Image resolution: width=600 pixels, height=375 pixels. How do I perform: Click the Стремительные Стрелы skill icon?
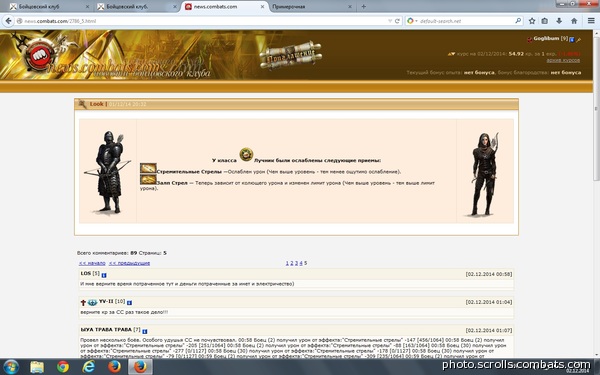pyautogui.click(x=148, y=168)
